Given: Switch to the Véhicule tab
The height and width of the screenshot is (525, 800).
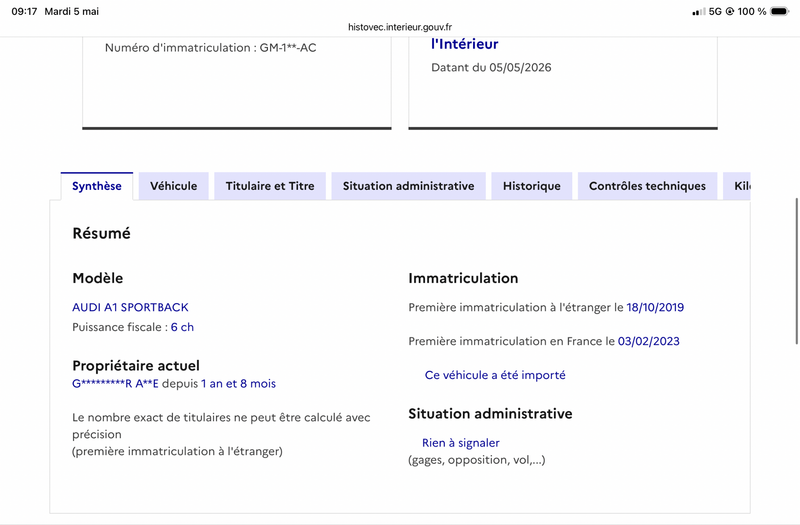Looking at the screenshot, I should coord(173,186).
